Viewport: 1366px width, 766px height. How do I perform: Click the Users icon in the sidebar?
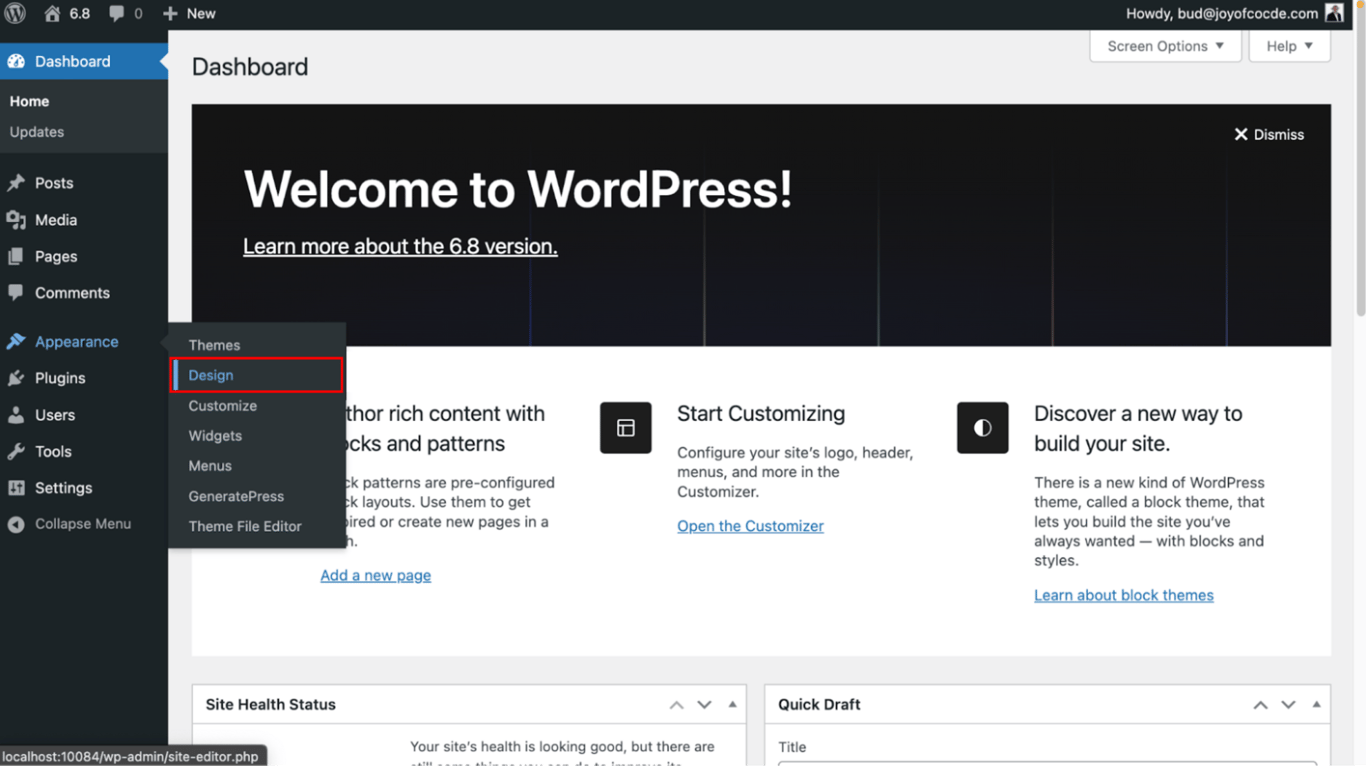click(17, 415)
